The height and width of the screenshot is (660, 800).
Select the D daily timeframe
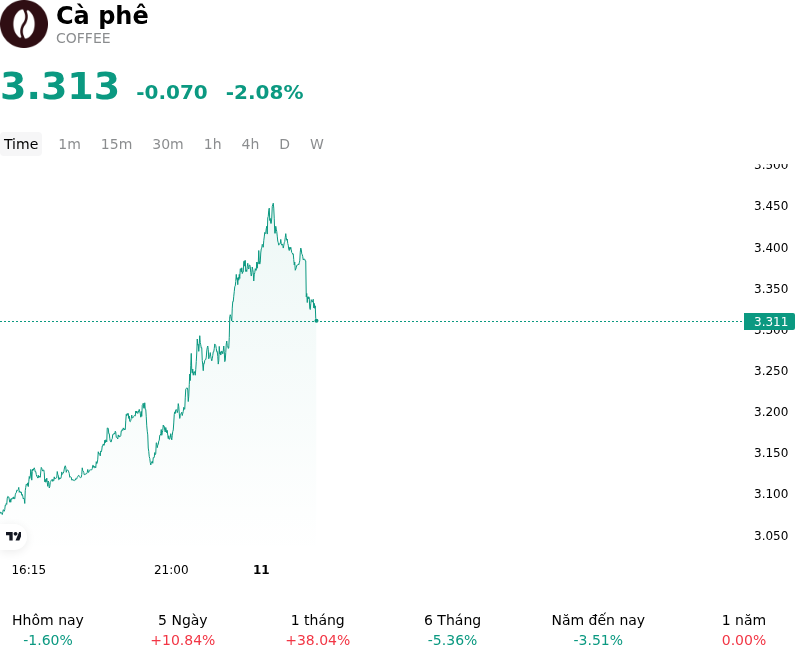pos(285,144)
